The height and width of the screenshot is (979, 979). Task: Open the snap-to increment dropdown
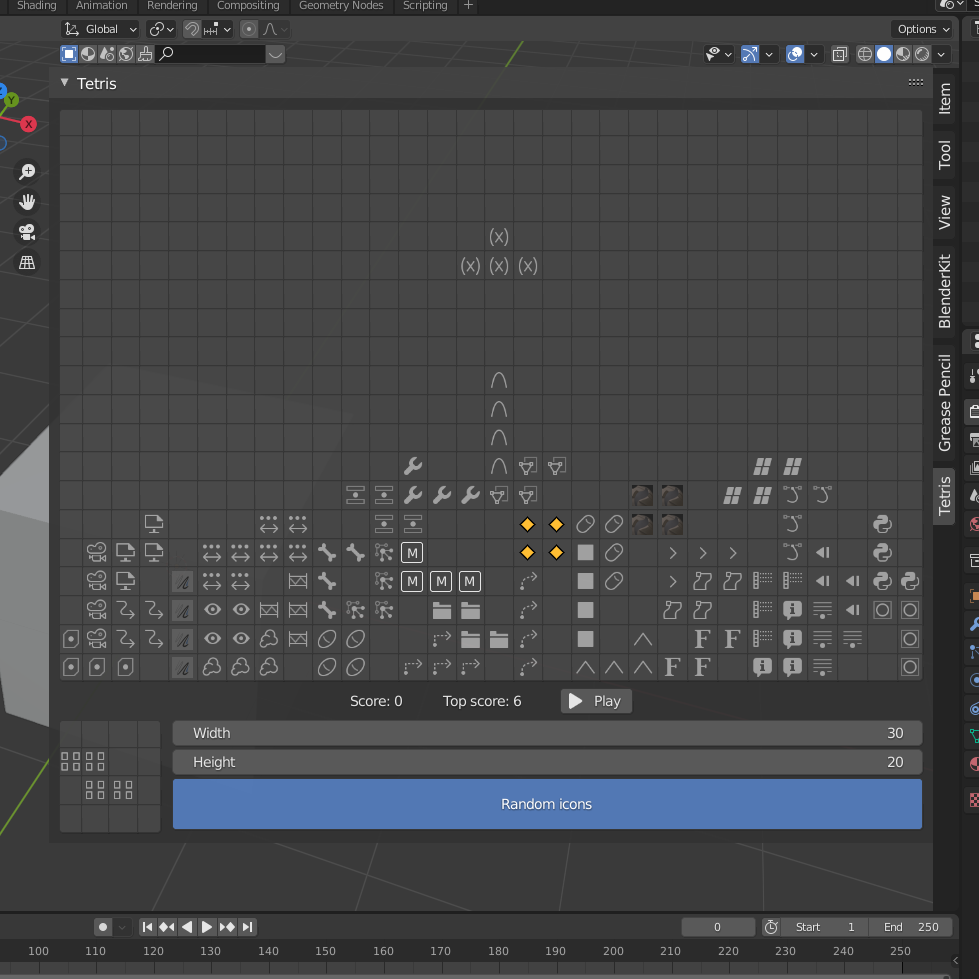tap(217, 29)
